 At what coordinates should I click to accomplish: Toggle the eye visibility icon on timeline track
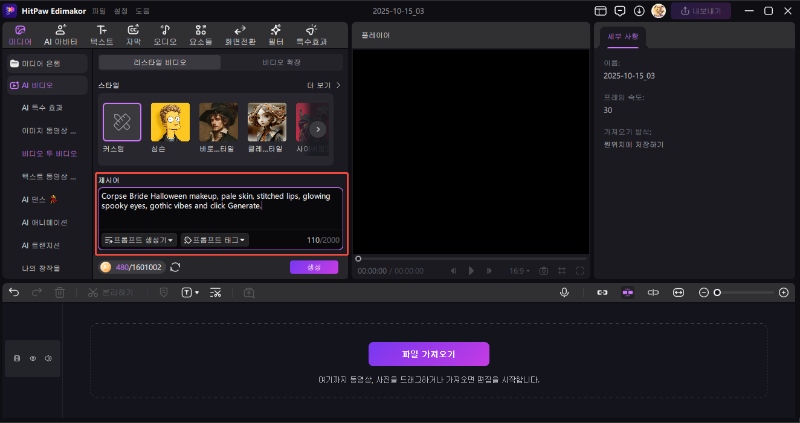32,357
